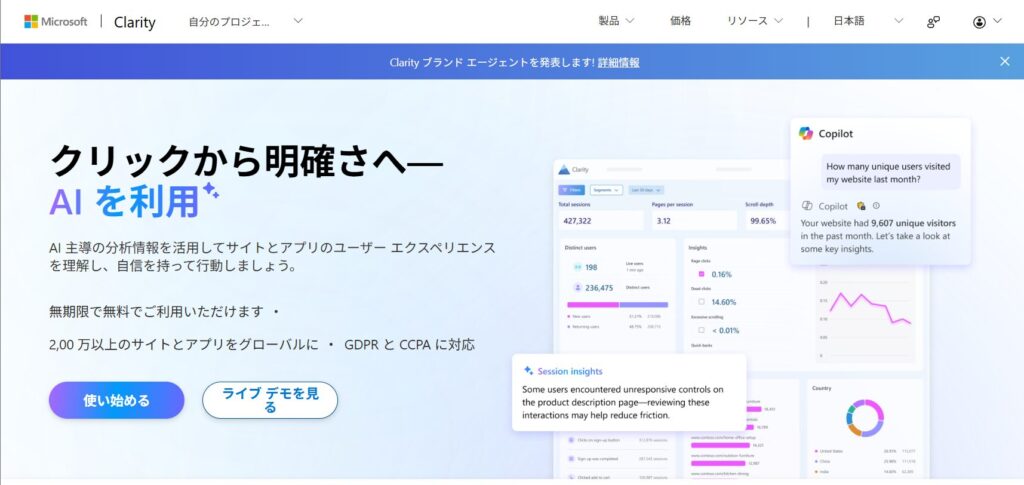This screenshot has height=485, width=1024.
Task: Expand the 自分のプロジェ… project dropdown
Action: pyautogui.click(x=246, y=22)
